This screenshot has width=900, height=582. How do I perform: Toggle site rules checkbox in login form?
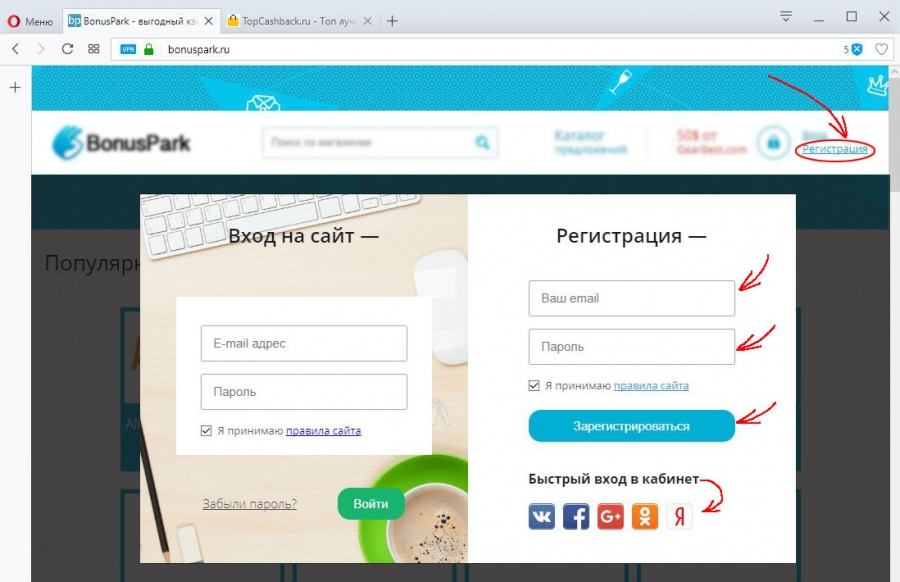(x=206, y=430)
